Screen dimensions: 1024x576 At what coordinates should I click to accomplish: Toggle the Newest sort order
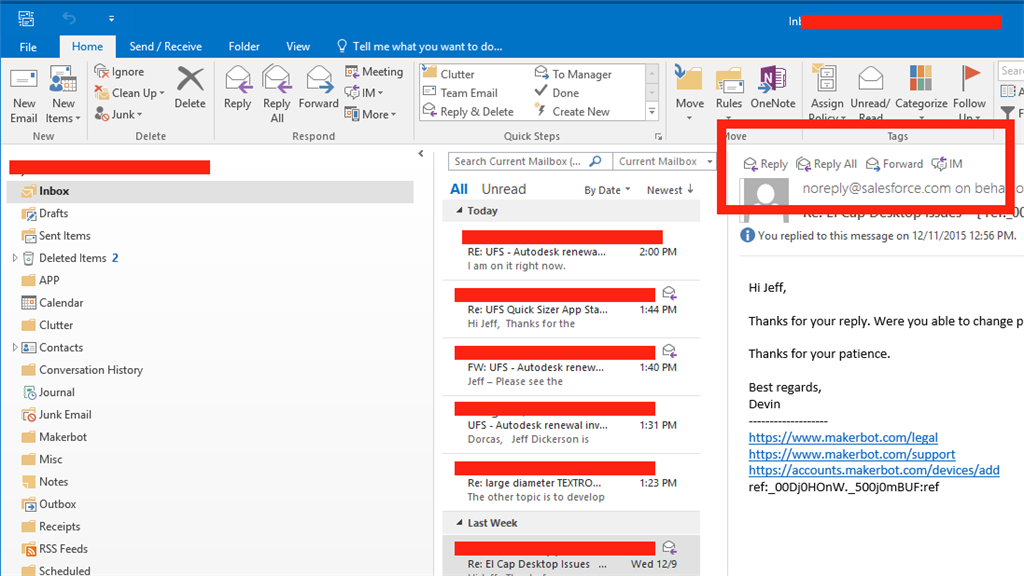(670, 190)
